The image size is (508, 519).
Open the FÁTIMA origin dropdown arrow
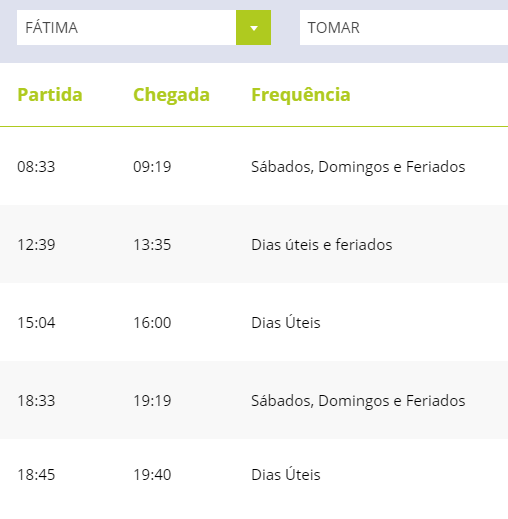[253, 28]
